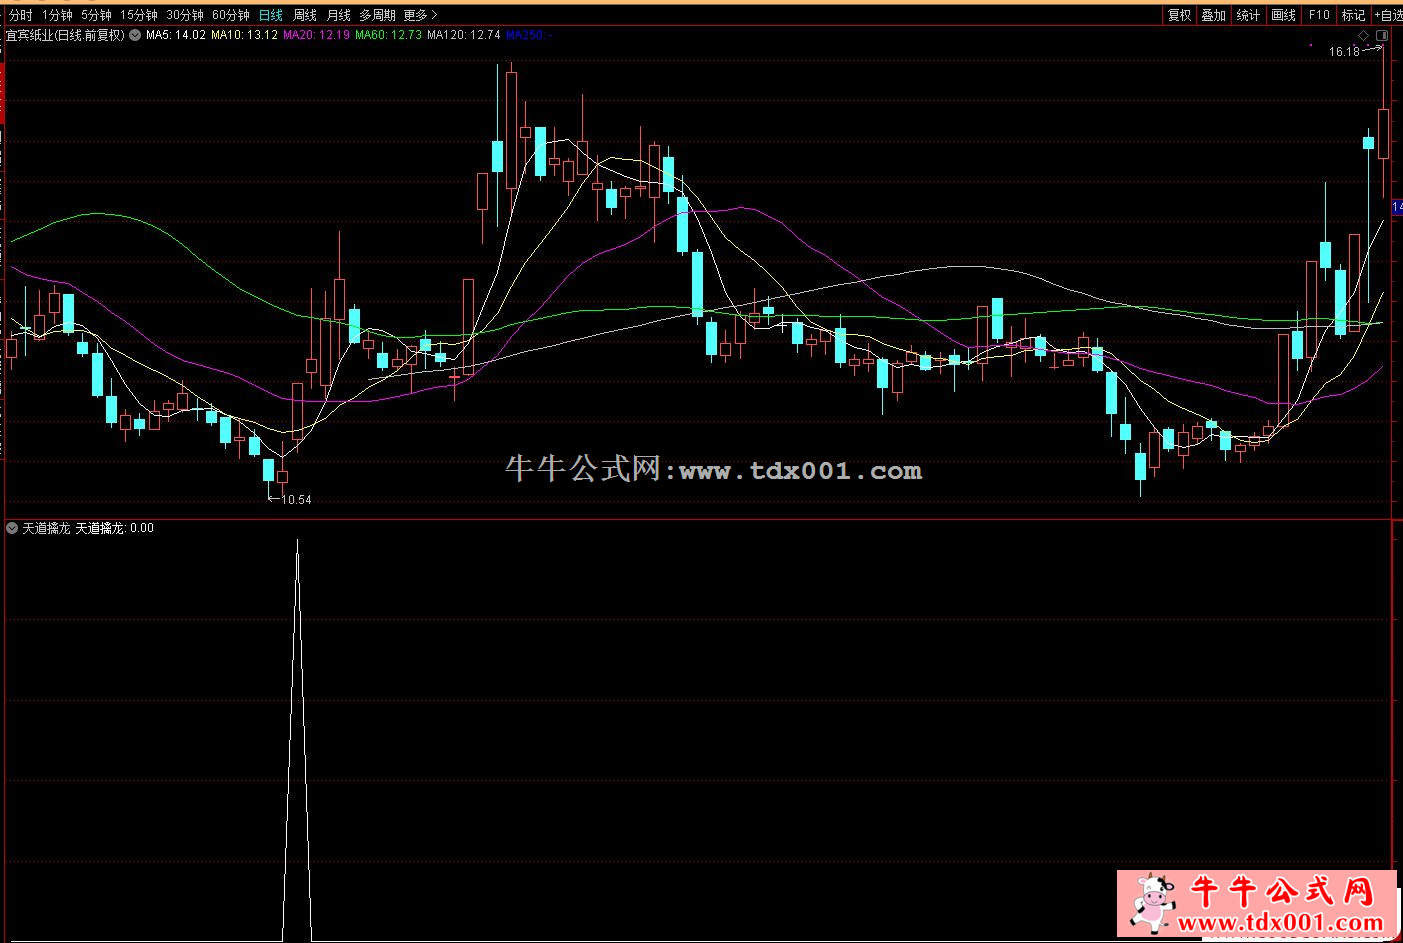Image resolution: width=1403 pixels, height=943 pixels.
Task: Click the 标记 mark button
Action: [1353, 15]
